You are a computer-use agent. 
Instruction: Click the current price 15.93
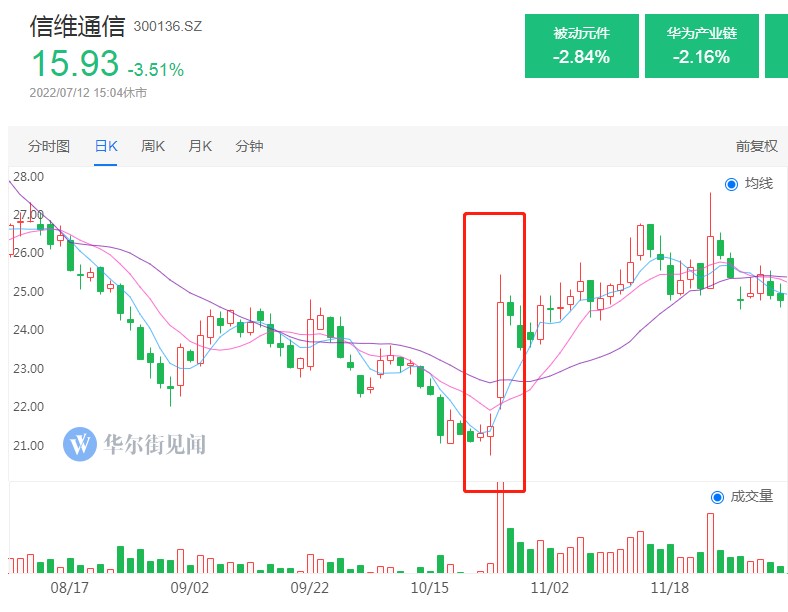(75, 64)
